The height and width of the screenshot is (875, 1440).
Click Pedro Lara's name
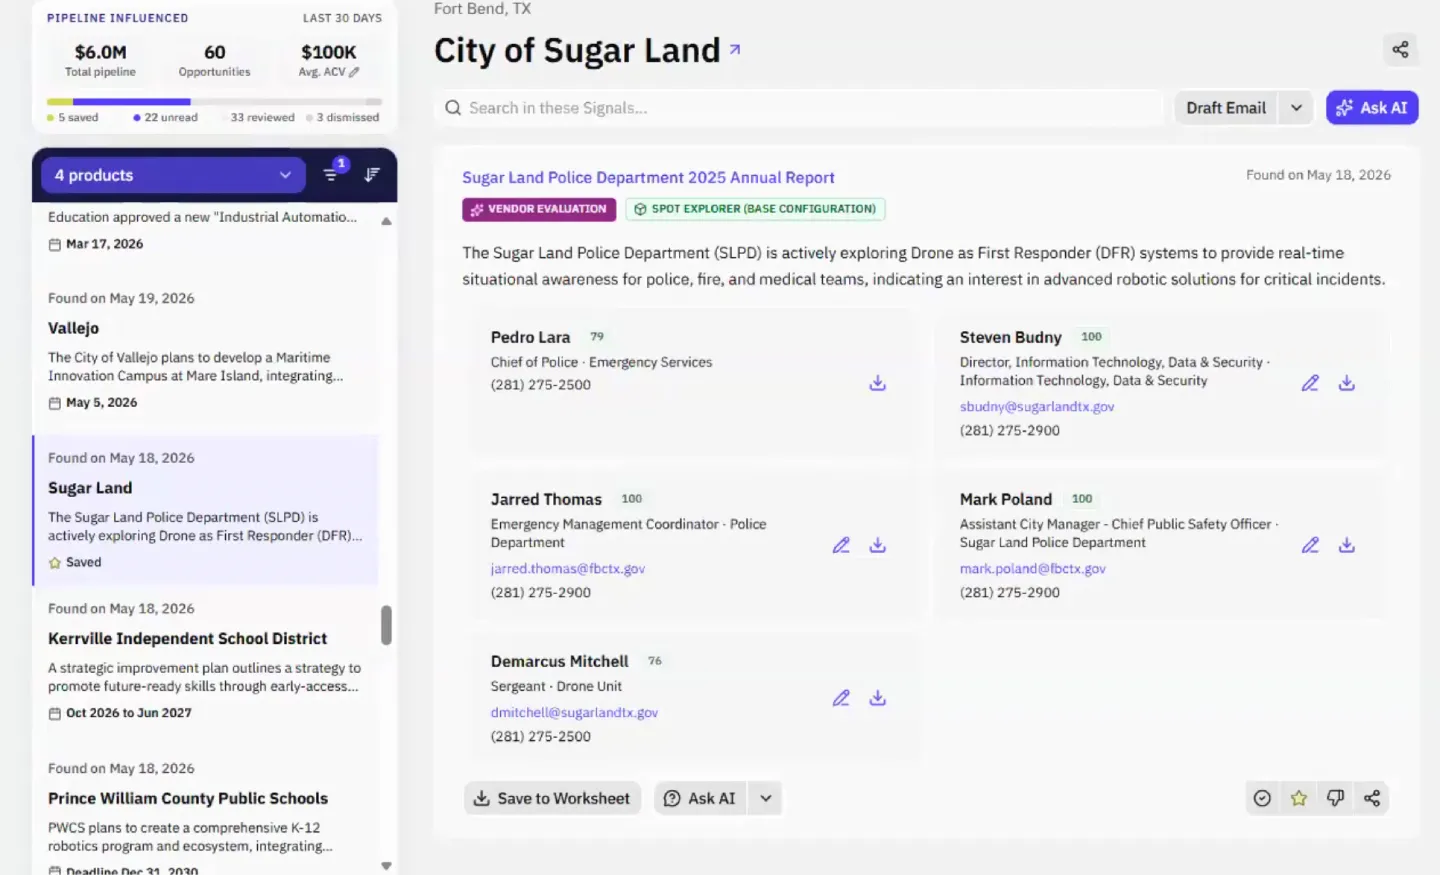pos(530,337)
